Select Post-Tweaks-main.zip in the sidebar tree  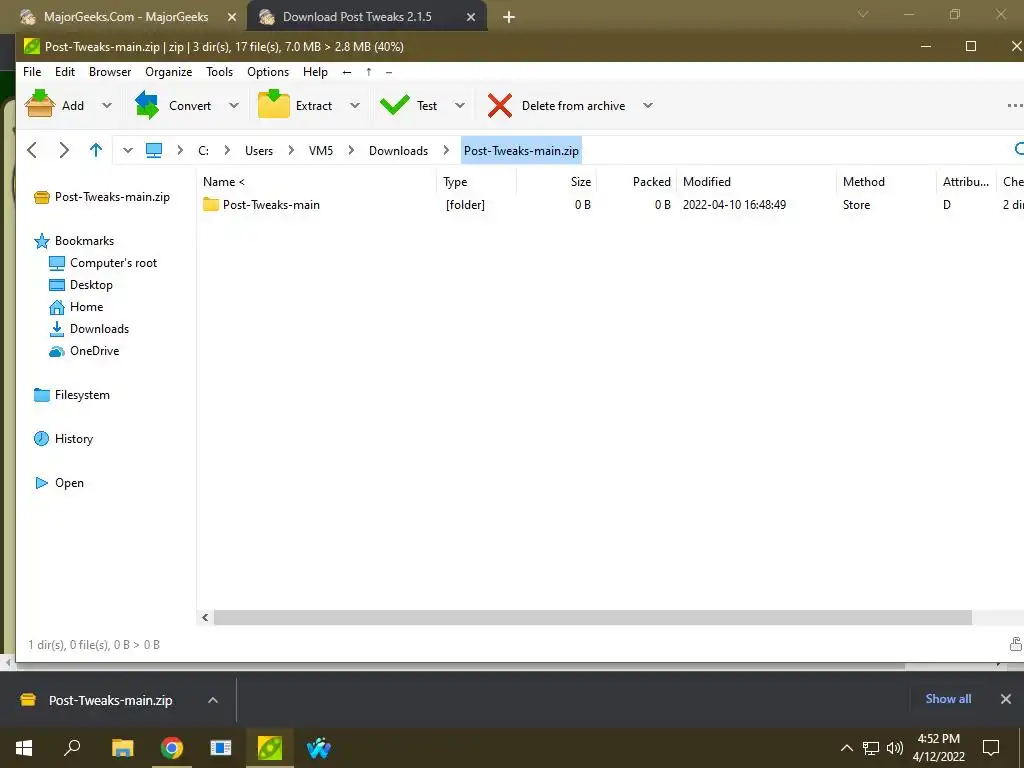tap(112, 197)
